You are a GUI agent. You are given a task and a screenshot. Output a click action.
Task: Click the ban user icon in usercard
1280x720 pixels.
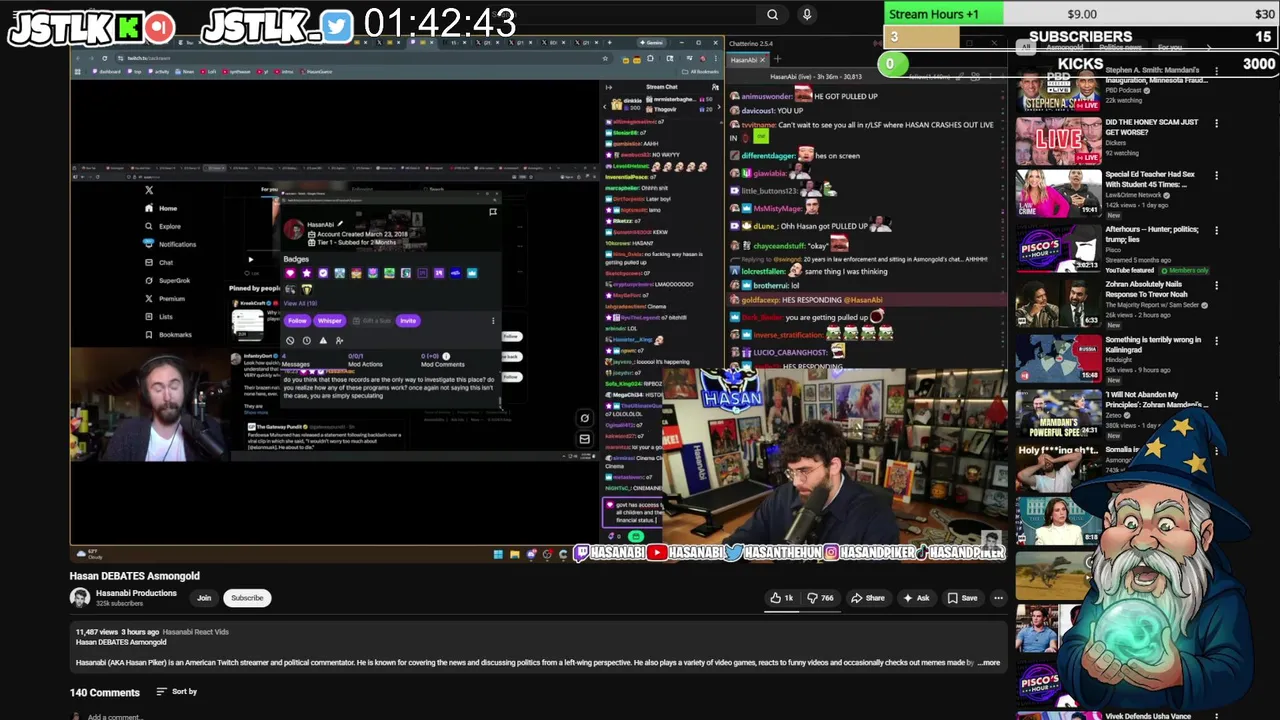290,340
